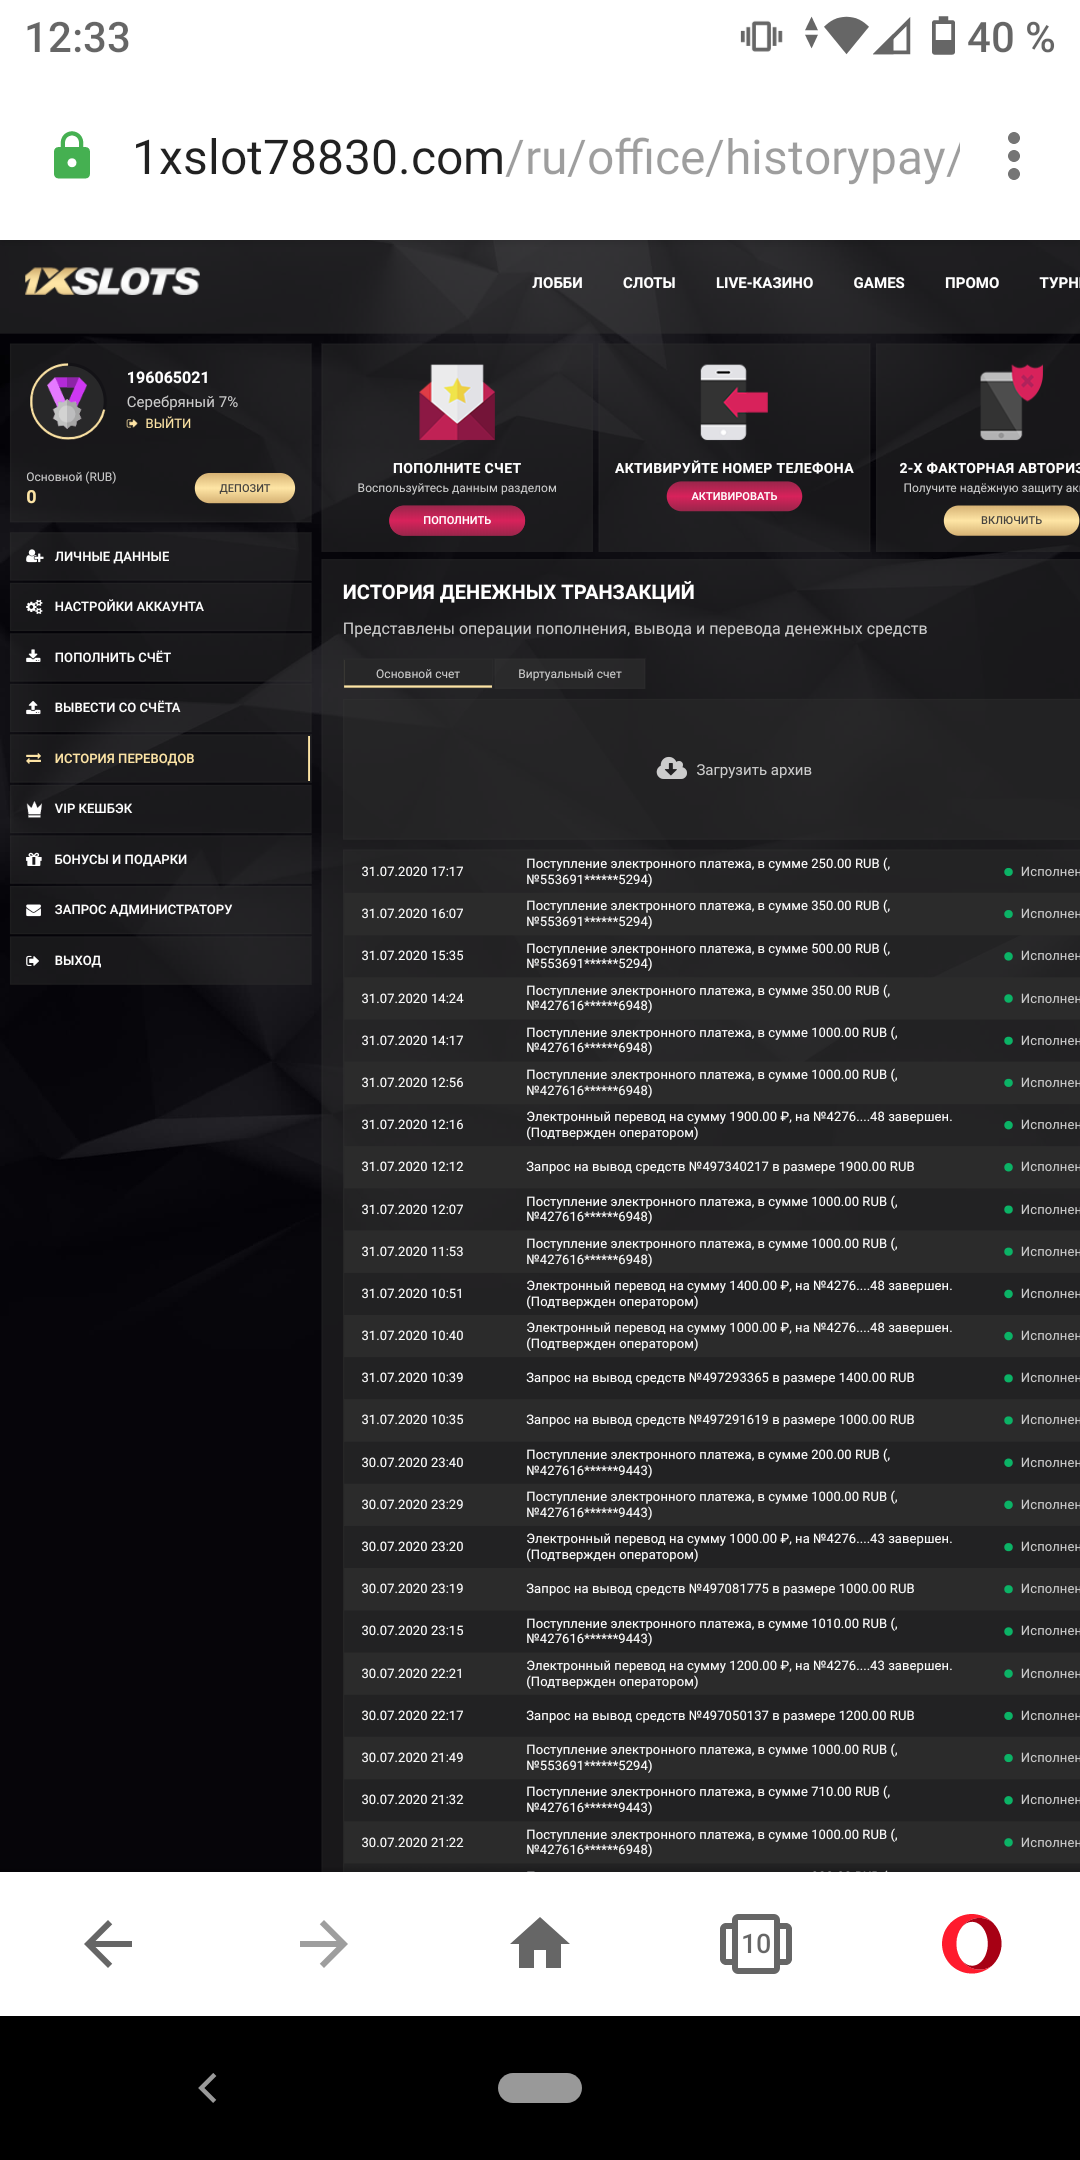Viewport: 1080px width, 2160px height.
Task: Click the administrator mail envelope icon
Action: click(34, 910)
